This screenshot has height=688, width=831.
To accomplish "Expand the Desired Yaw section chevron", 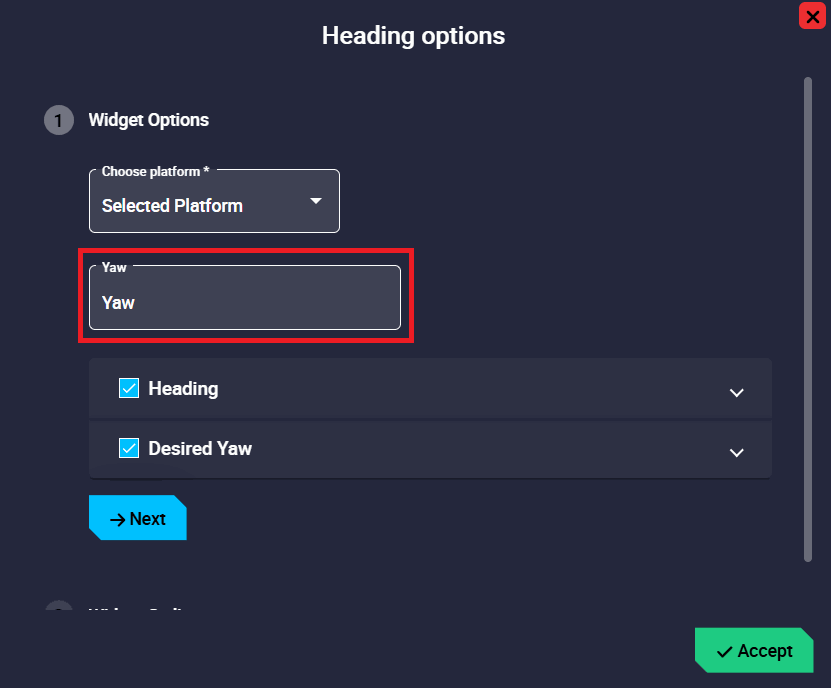I will 737,452.
